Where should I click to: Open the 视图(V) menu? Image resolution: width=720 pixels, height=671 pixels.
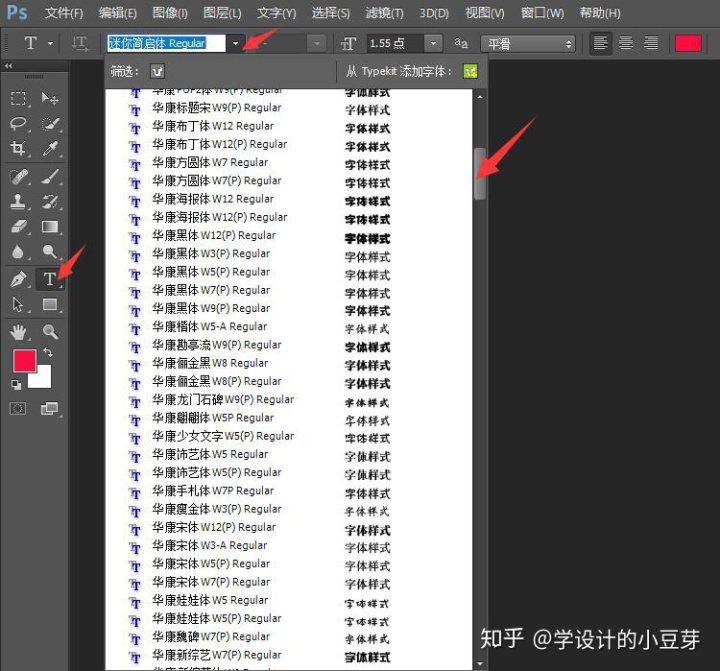[485, 13]
